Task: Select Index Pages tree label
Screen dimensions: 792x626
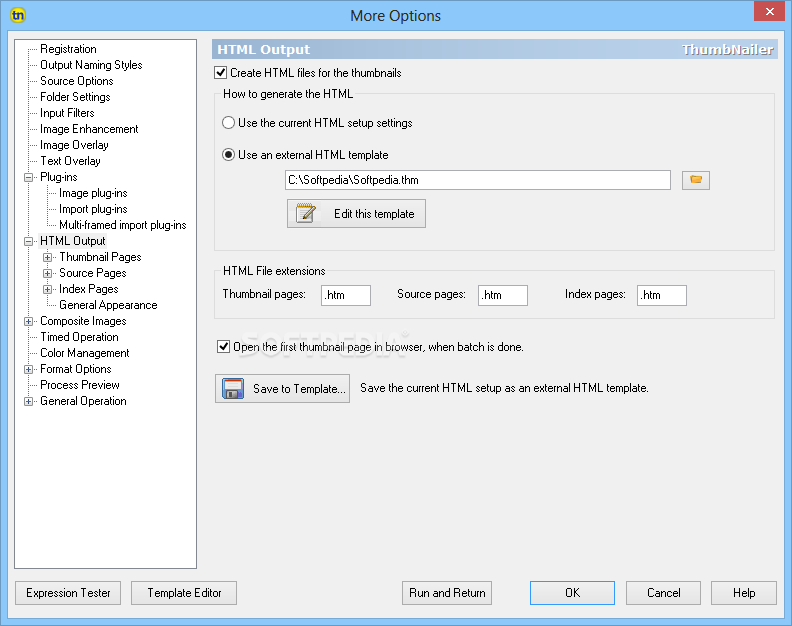Action: pyautogui.click(x=88, y=289)
